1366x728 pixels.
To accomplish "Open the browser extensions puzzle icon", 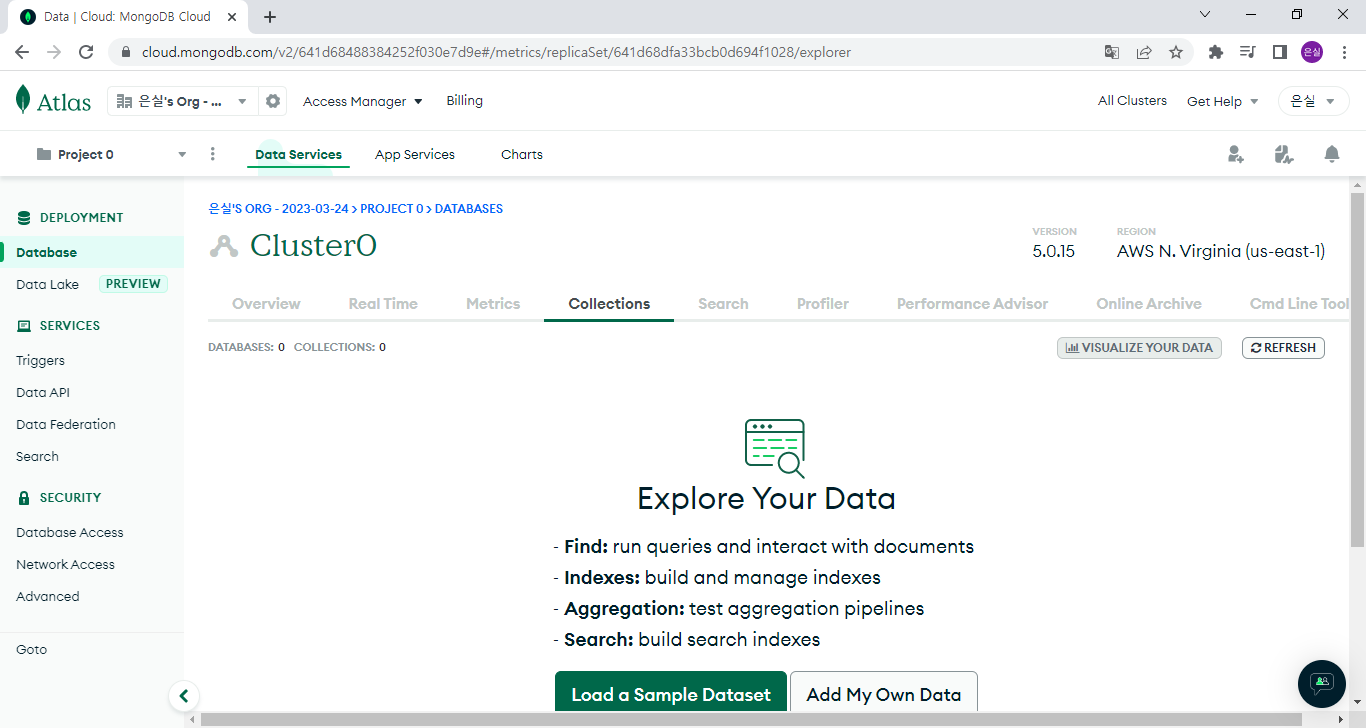I will (1216, 52).
